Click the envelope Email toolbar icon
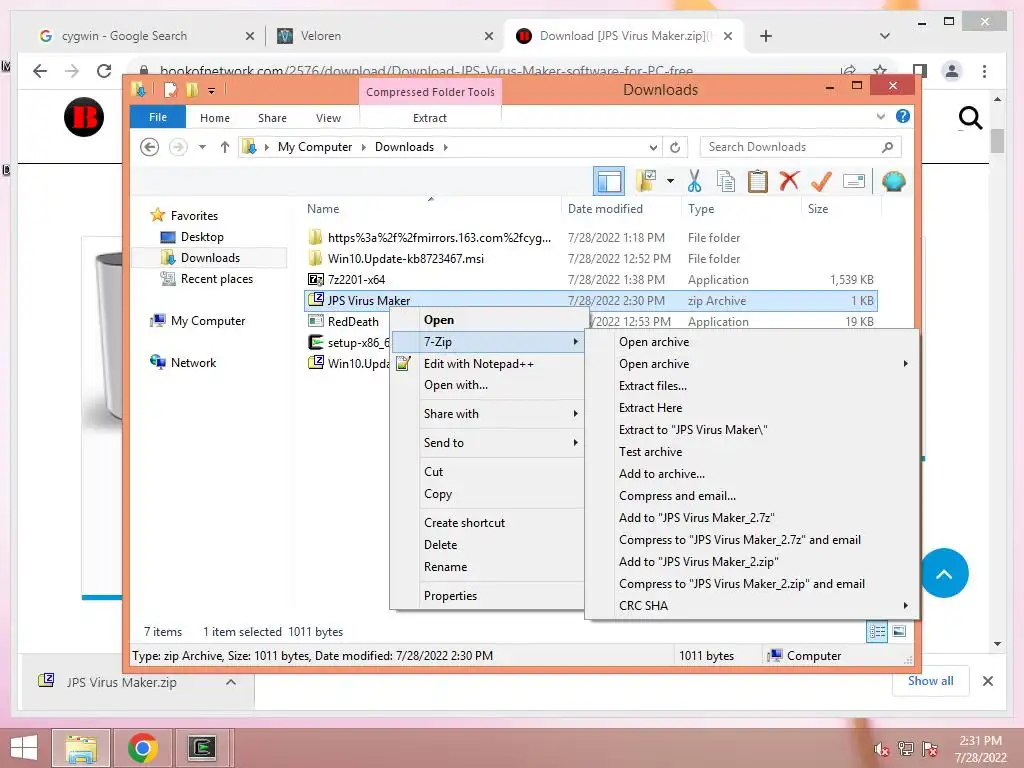The image size is (1024, 768). 854,181
